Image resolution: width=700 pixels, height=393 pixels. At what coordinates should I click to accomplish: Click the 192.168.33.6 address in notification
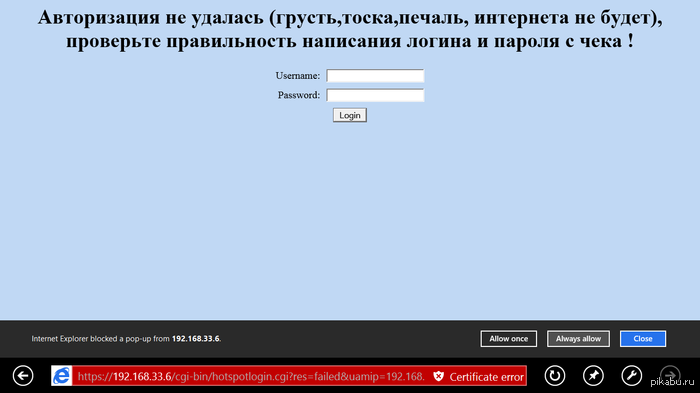point(196,339)
